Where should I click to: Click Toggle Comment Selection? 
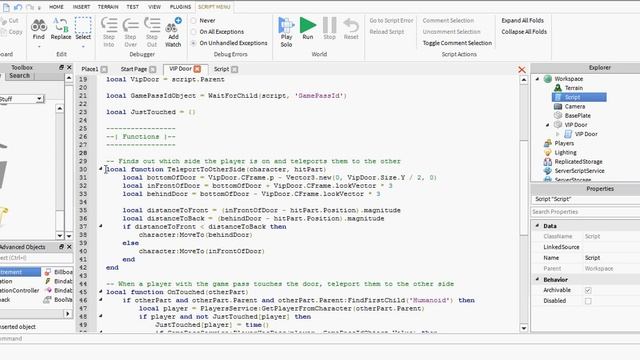(457, 43)
